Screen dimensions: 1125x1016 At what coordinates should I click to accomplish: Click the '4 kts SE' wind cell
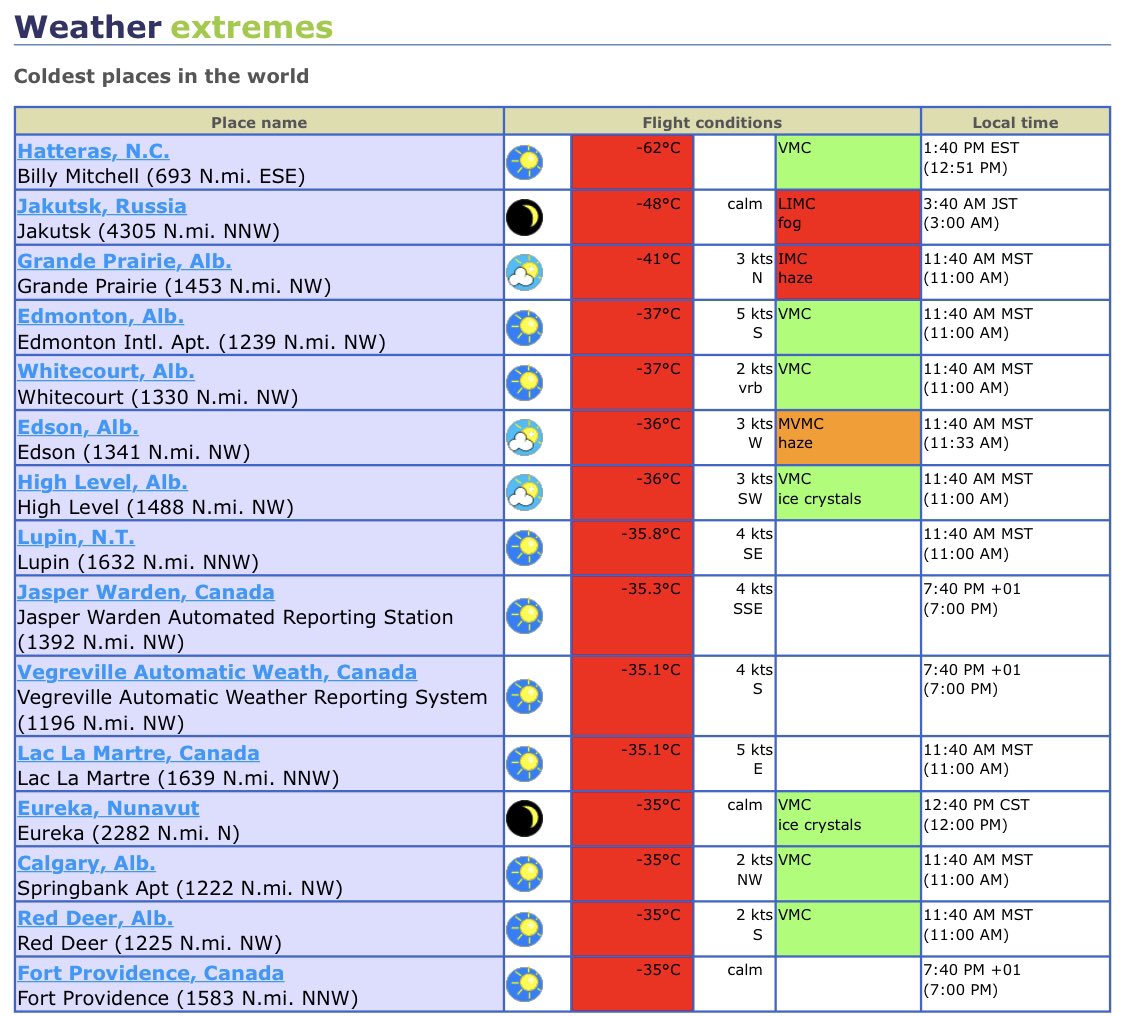click(x=735, y=548)
